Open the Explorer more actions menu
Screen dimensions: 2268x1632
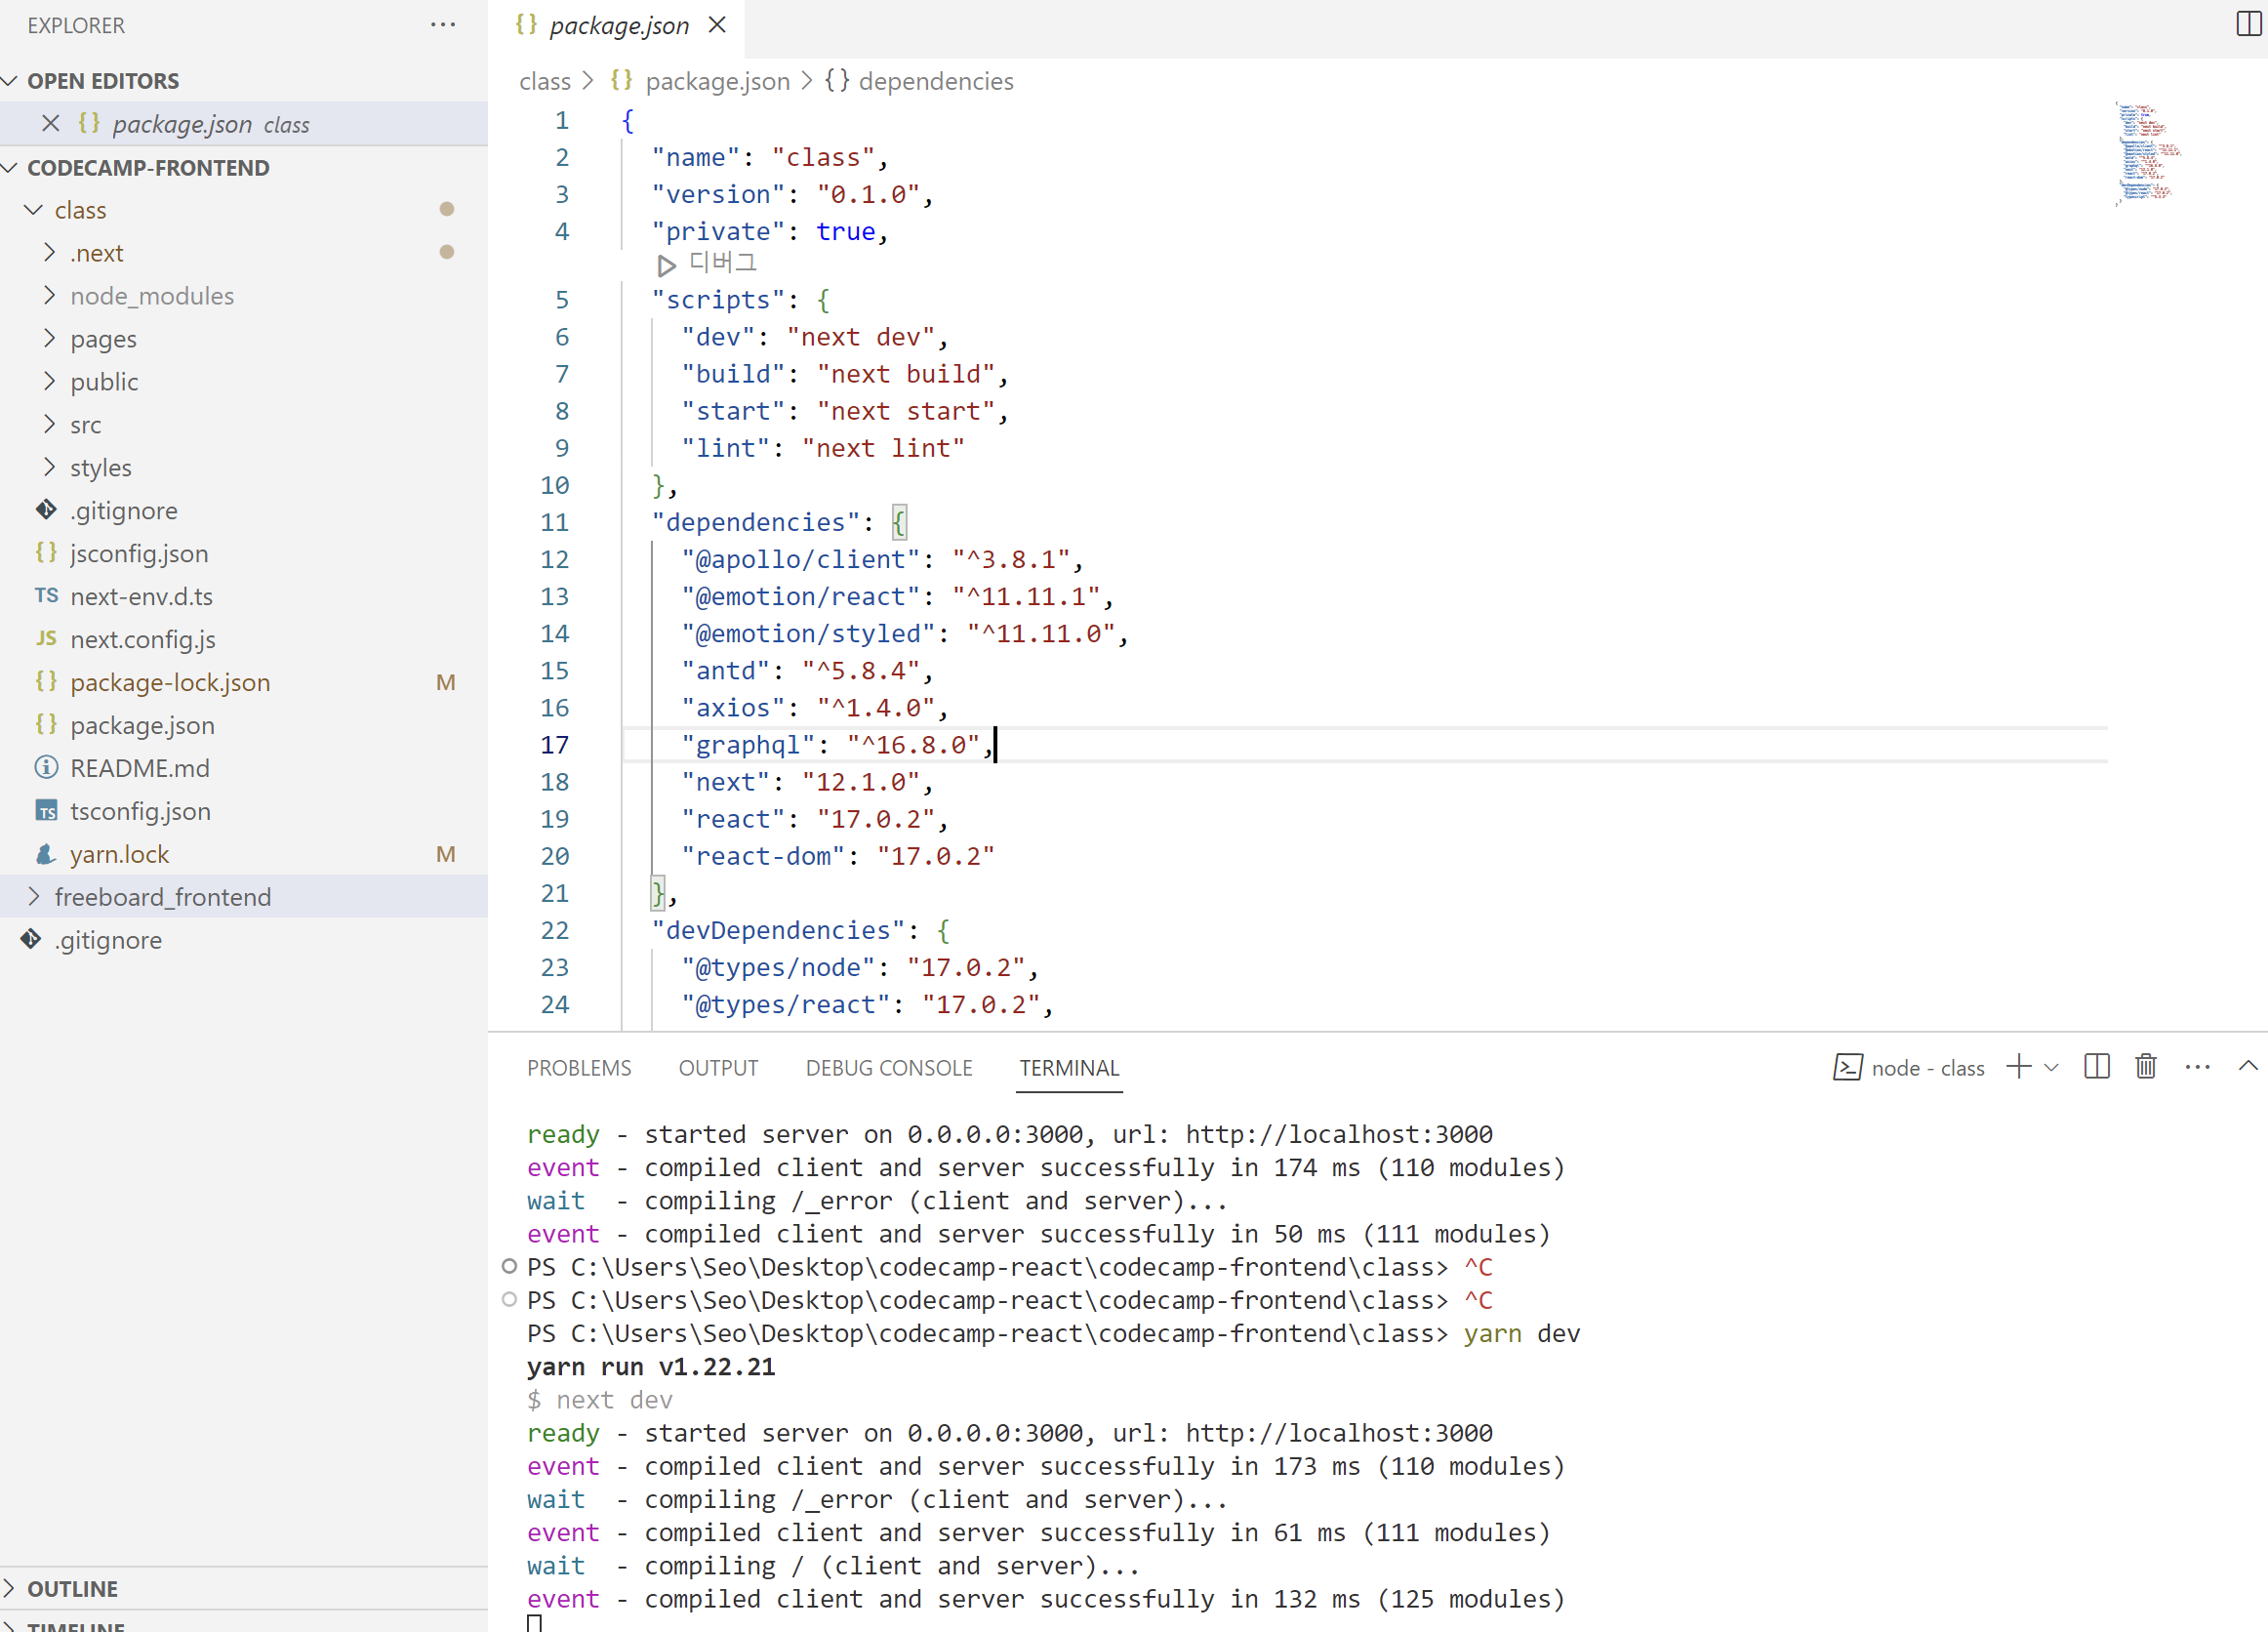click(443, 25)
